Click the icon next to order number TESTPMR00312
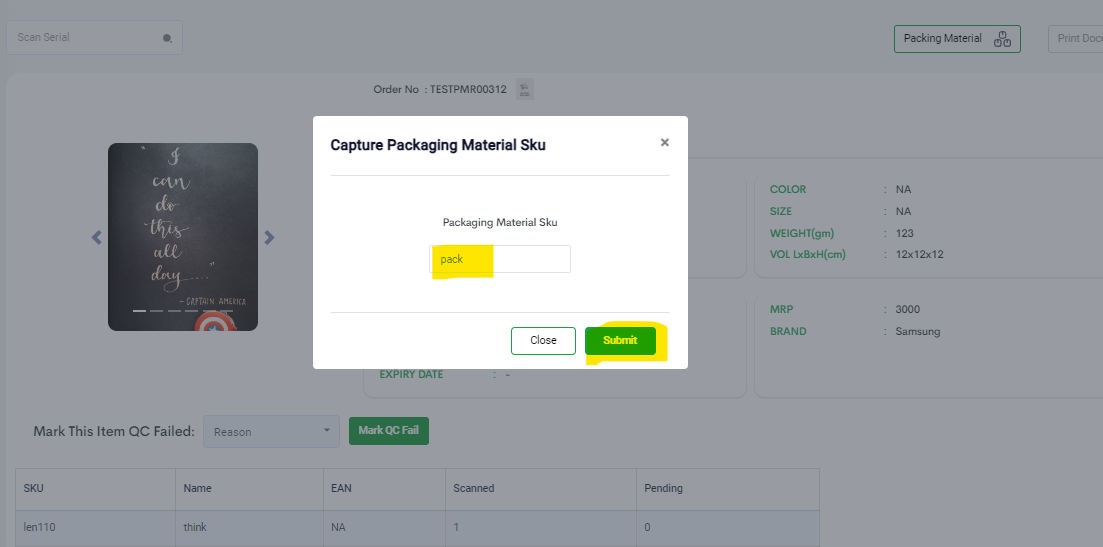Screen dimensions: 1103x547 coord(525,89)
